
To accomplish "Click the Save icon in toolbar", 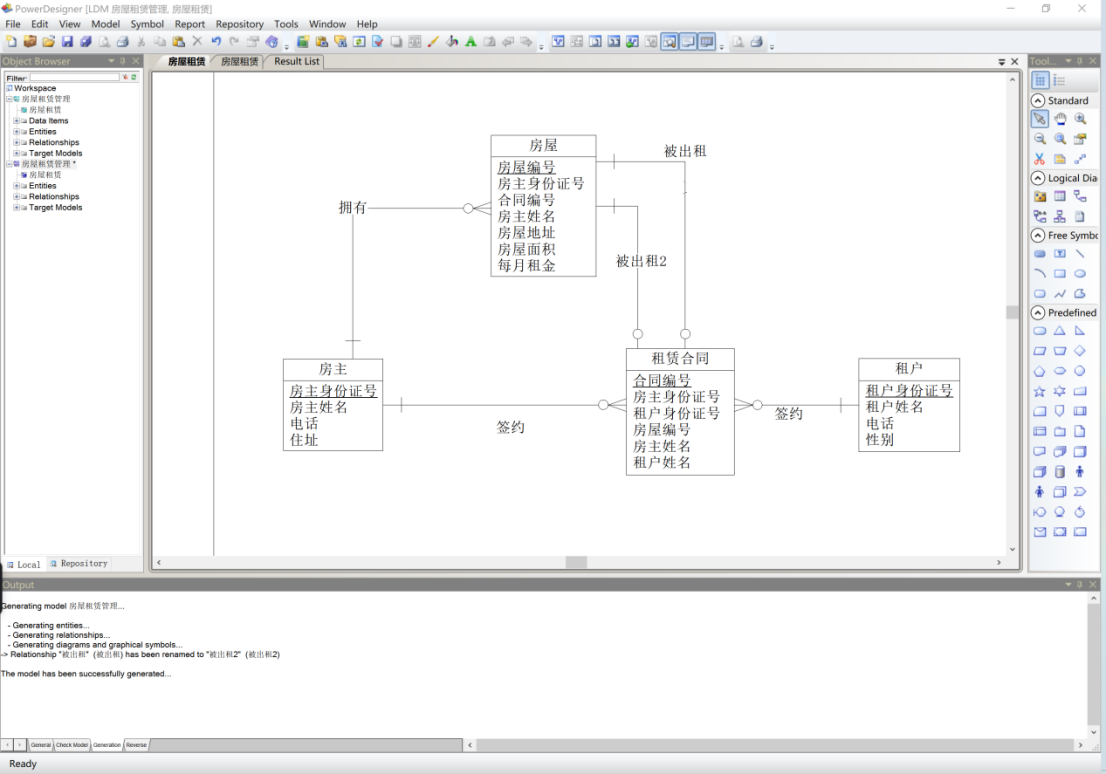I will (x=67, y=42).
